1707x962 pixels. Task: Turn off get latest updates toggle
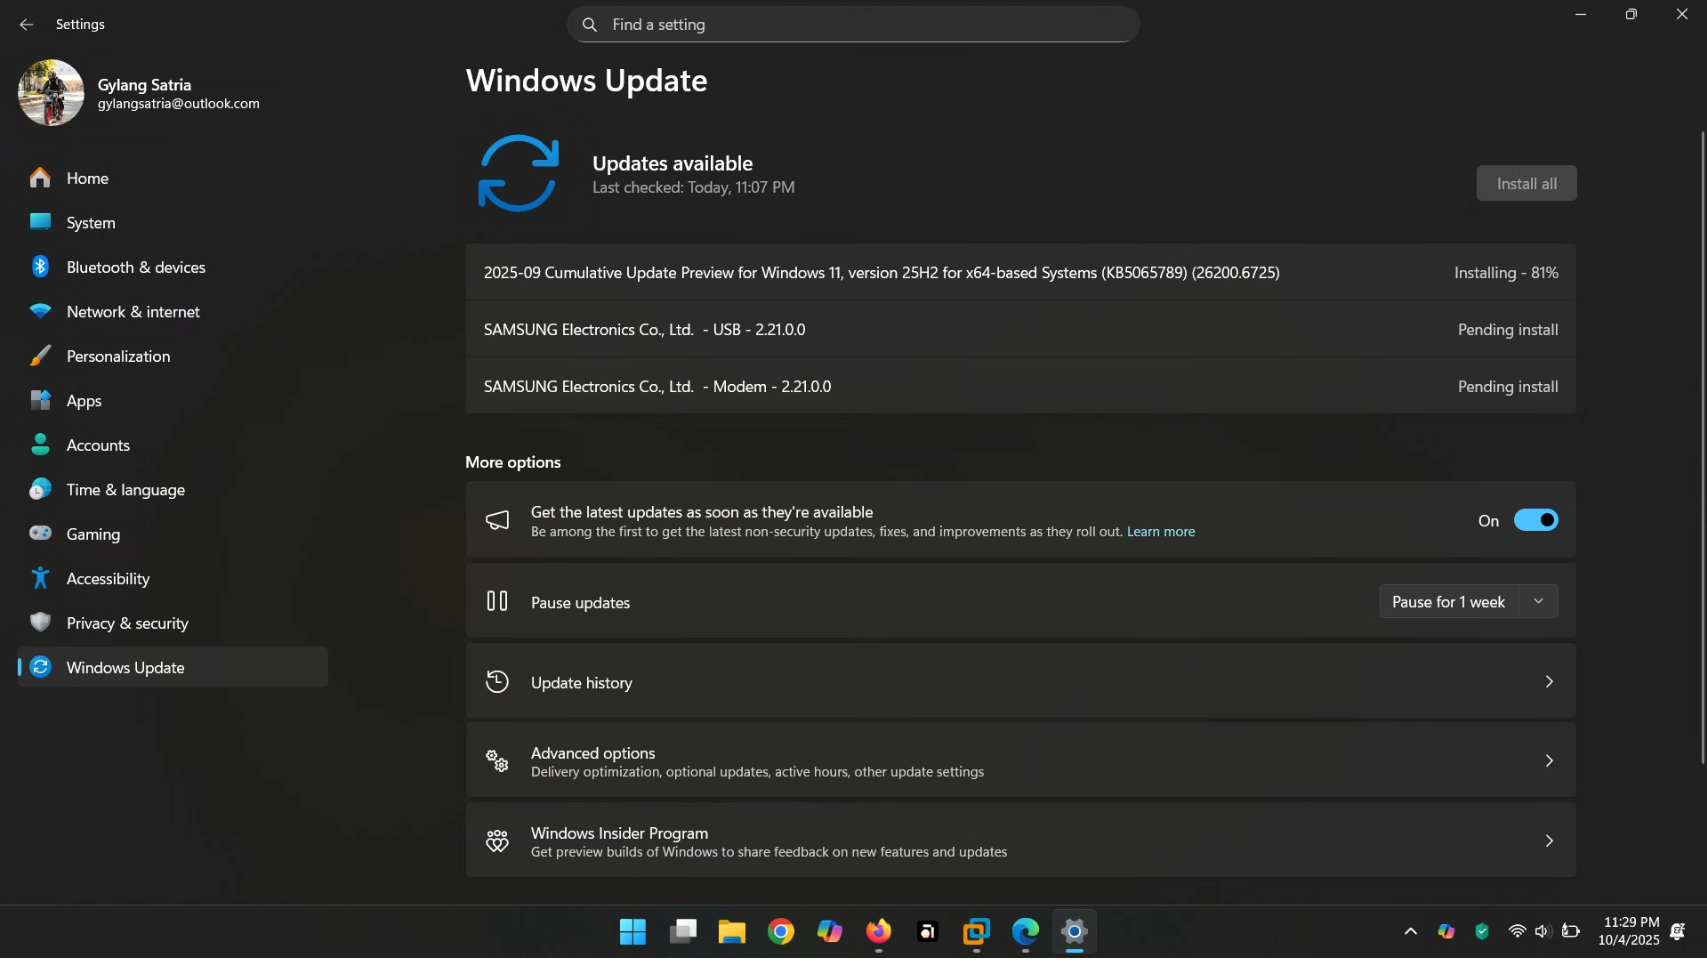point(1535,520)
